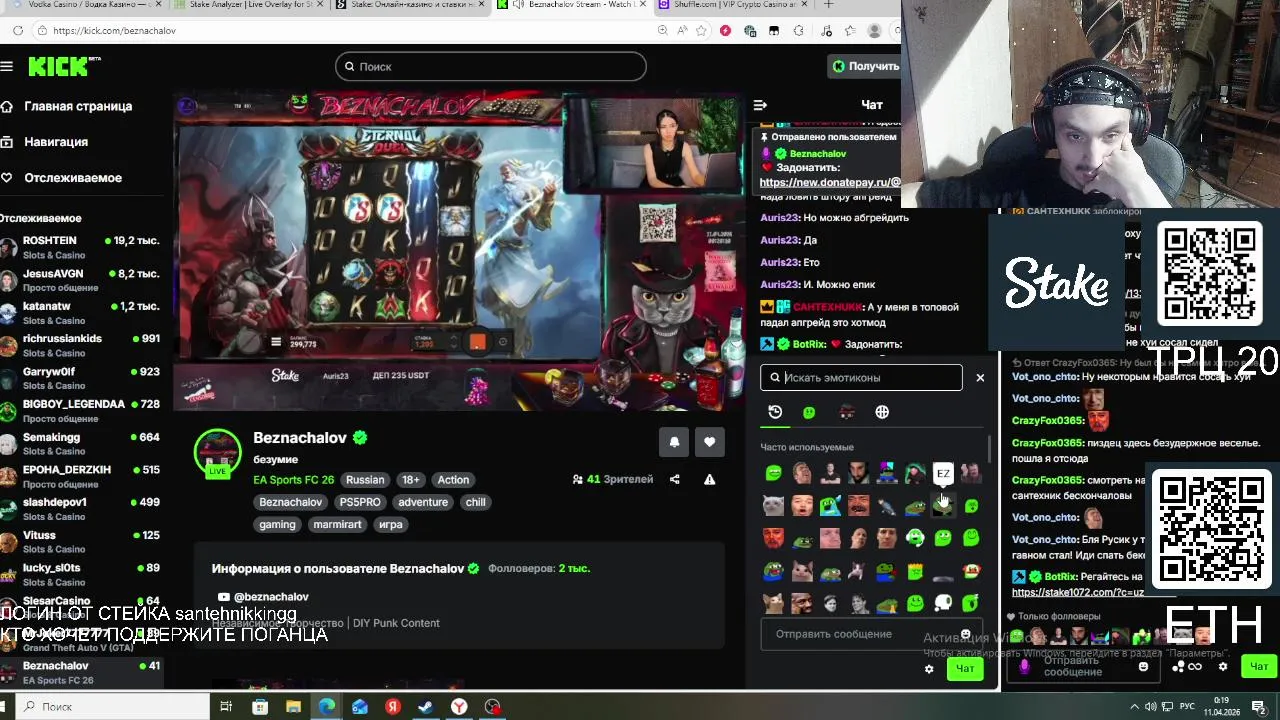Focus the Kick search field

491,66
